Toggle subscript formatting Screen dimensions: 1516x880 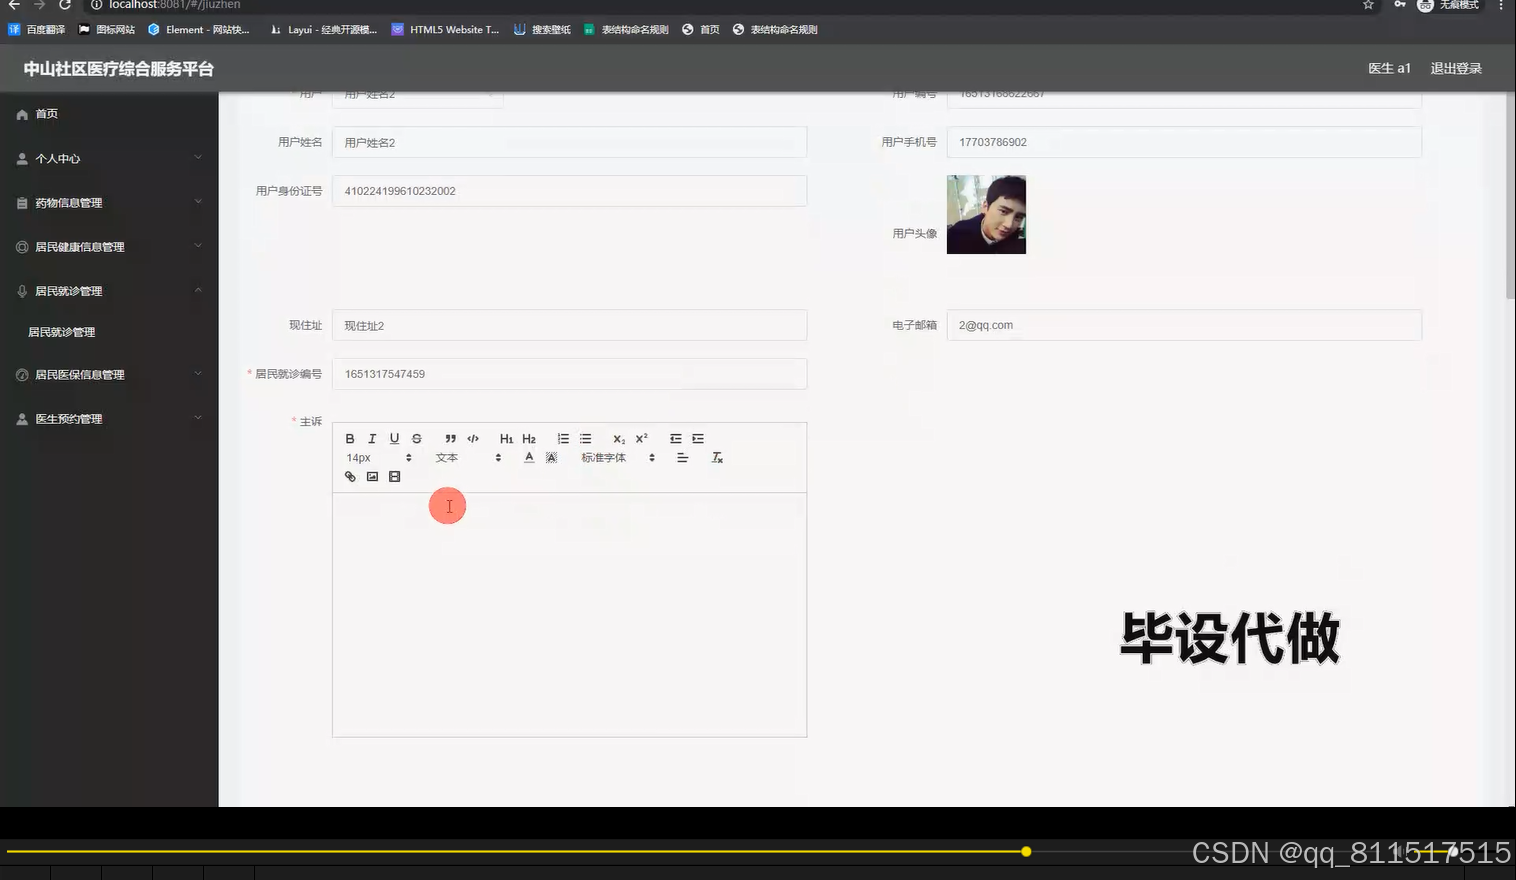[x=618, y=438]
